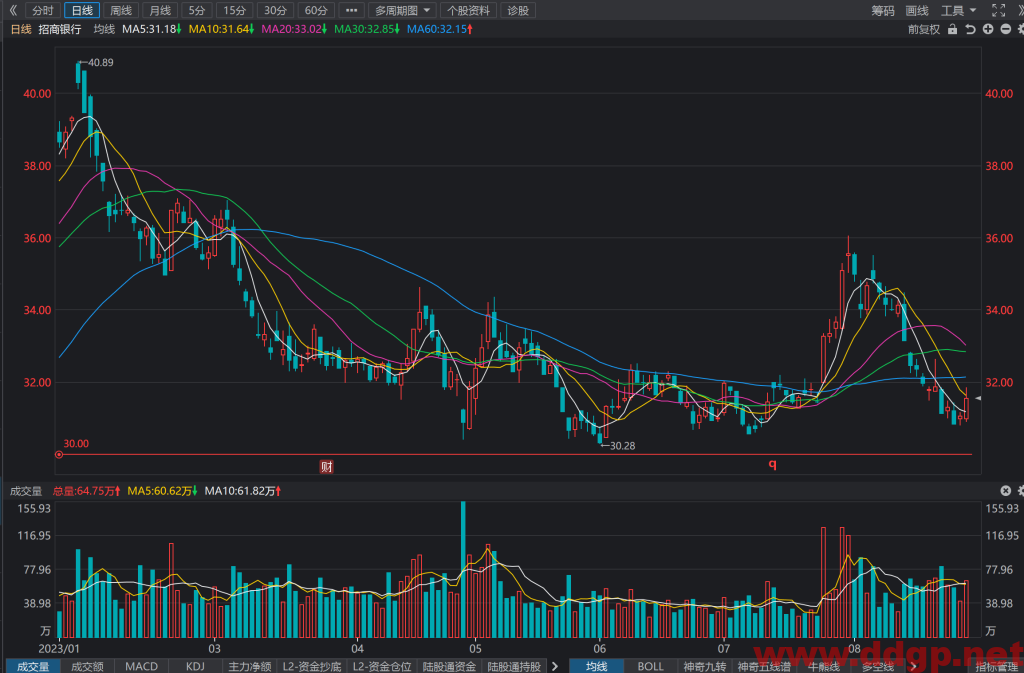Toggle the chart lock icon
This screenshot has height=673, width=1024.
click(953, 29)
